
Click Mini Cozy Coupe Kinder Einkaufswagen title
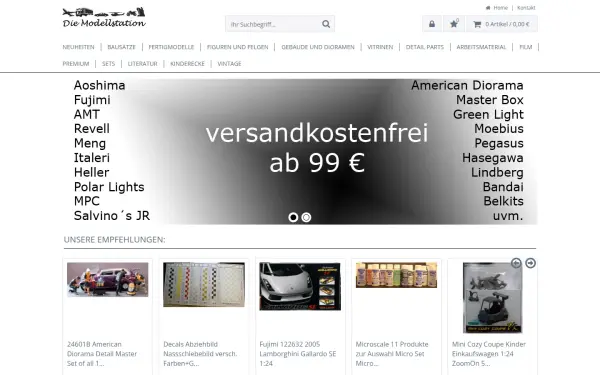coord(489,354)
